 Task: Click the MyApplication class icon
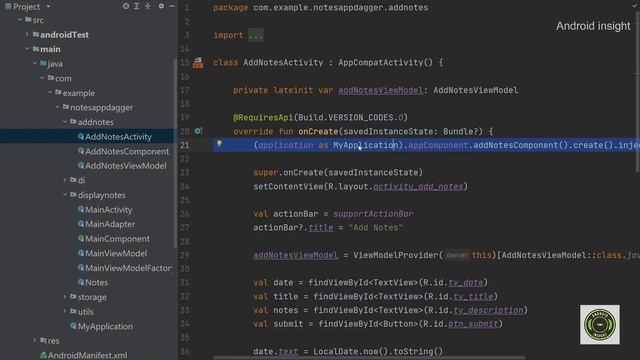(x=73, y=326)
